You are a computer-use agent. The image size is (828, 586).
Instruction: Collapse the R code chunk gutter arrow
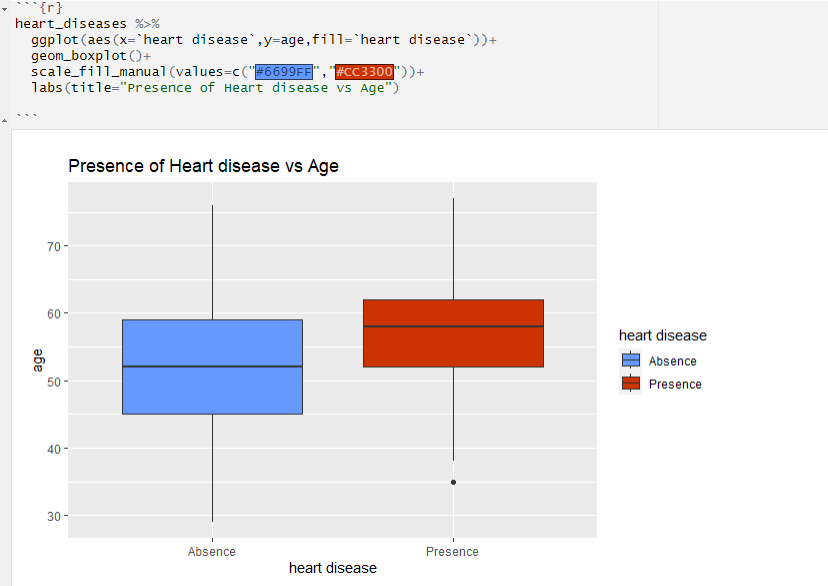(6, 8)
